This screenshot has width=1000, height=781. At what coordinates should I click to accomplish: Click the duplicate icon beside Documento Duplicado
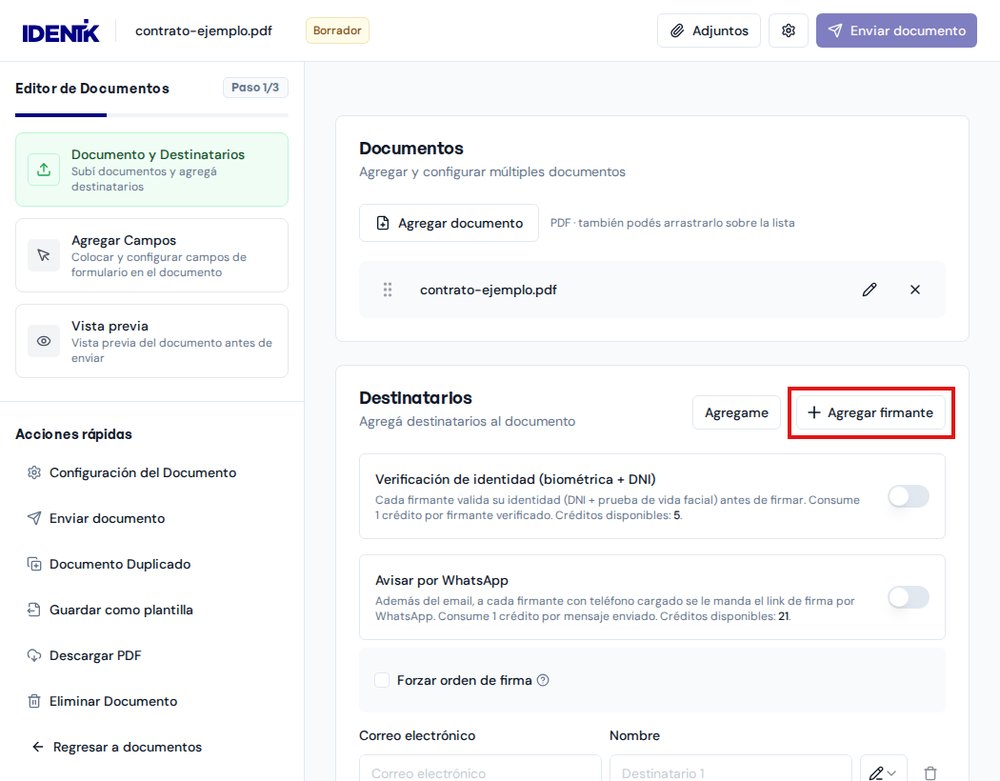(x=34, y=564)
